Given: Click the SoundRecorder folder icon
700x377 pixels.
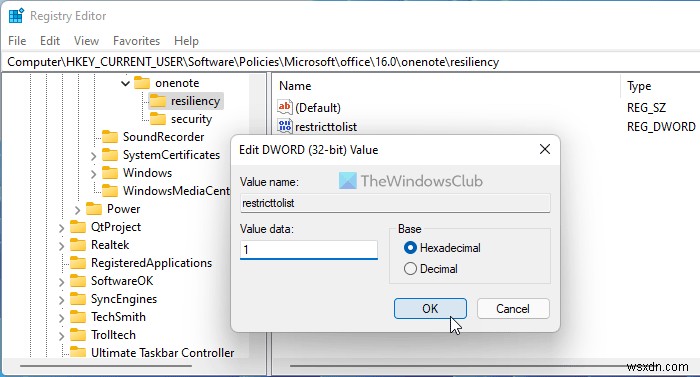Looking at the screenshot, I should tap(110, 137).
